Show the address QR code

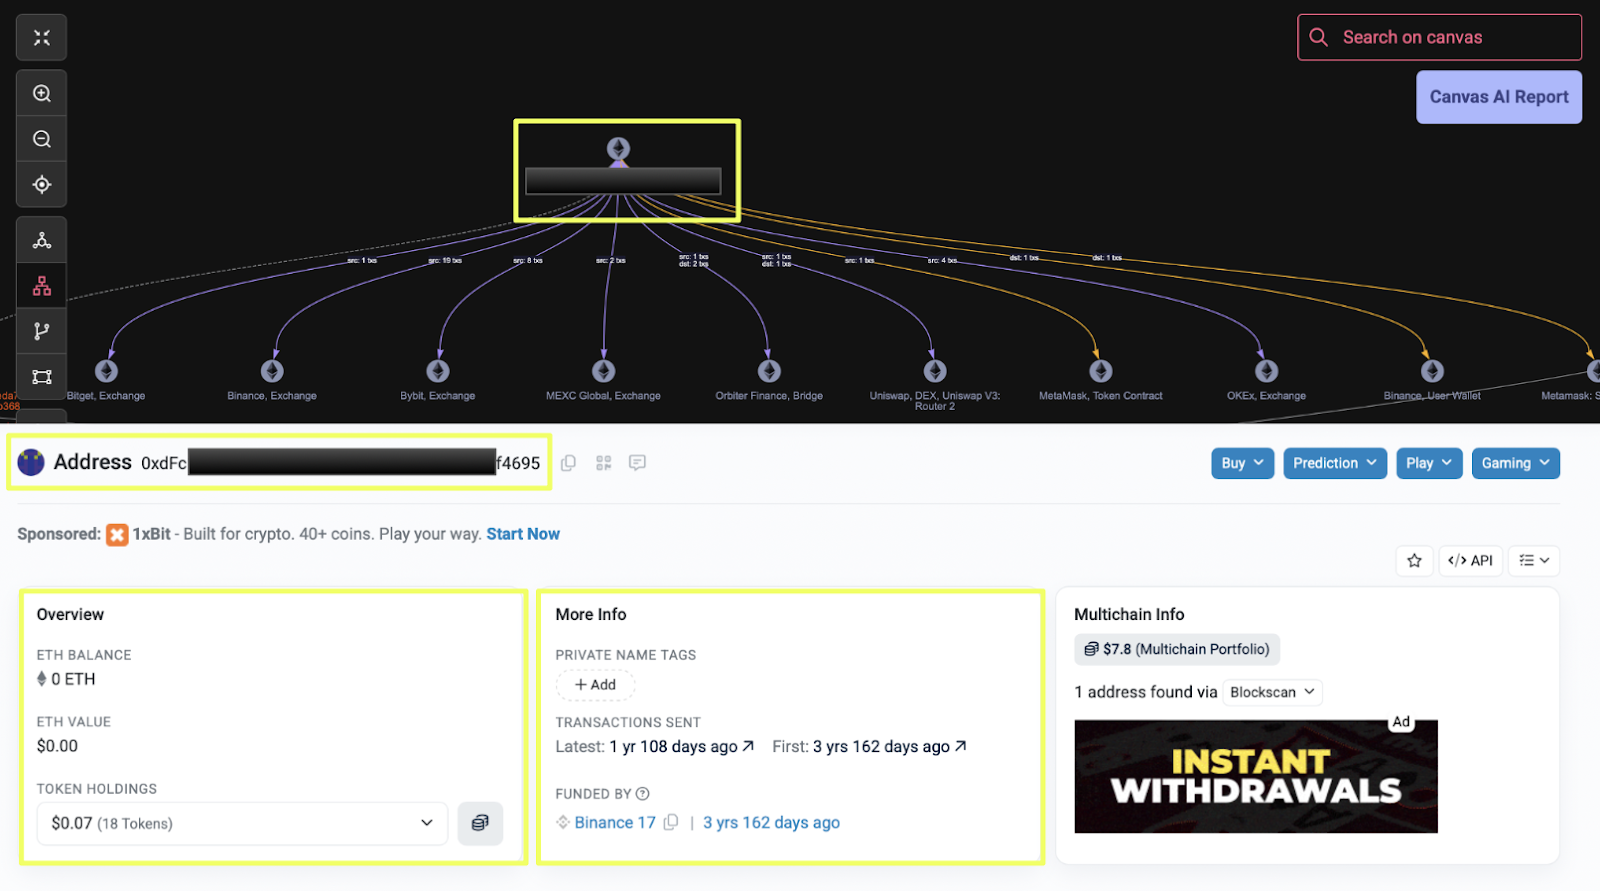(x=604, y=463)
